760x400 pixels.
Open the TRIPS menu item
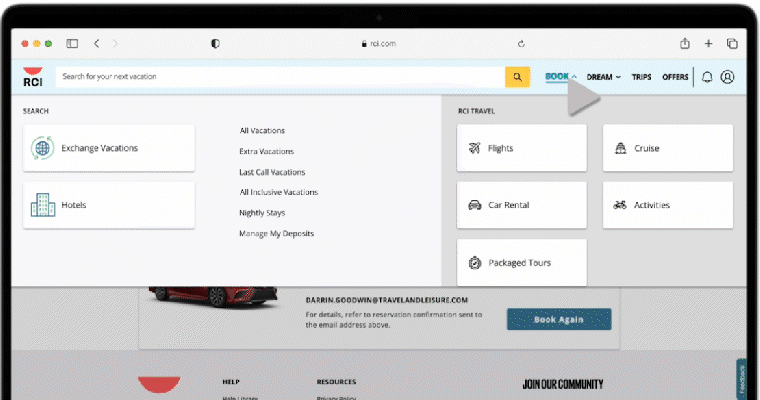click(x=641, y=77)
